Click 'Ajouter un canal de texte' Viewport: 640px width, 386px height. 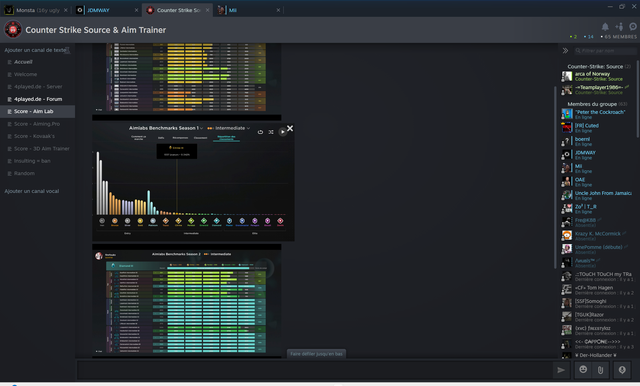coord(35,50)
